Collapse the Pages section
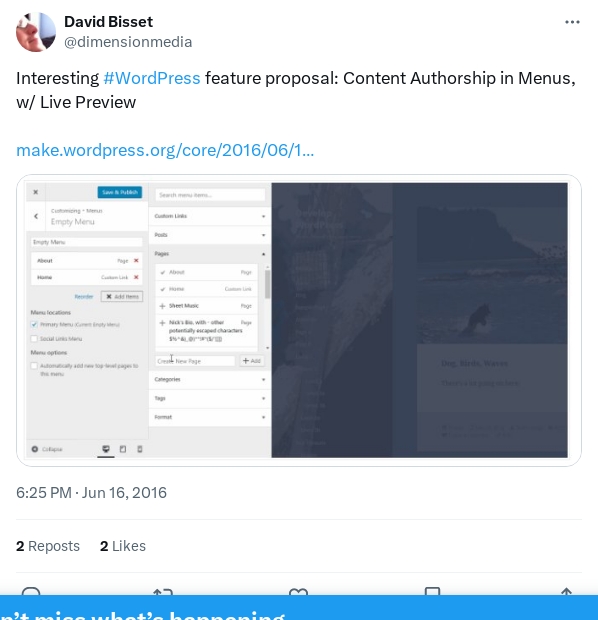The image size is (598, 620). pyautogui.click(x=210, y=254)
